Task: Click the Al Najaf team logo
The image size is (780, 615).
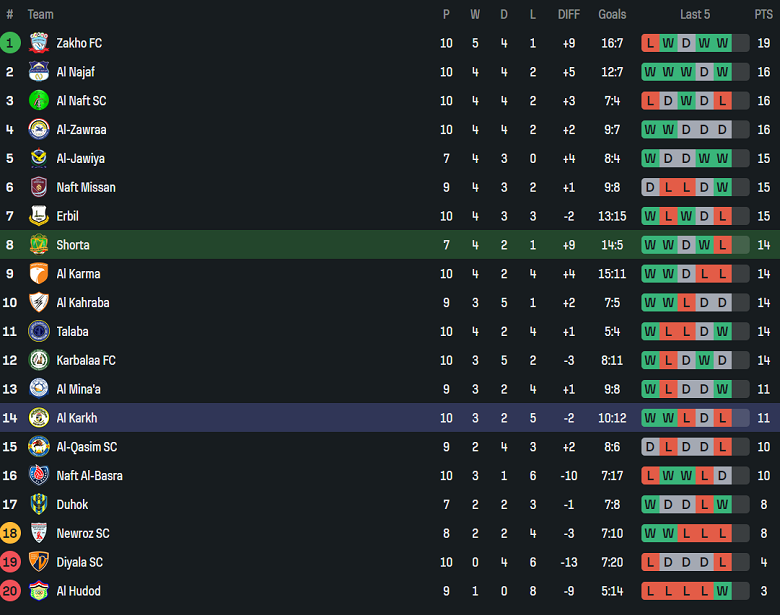Action: (38, 72)
